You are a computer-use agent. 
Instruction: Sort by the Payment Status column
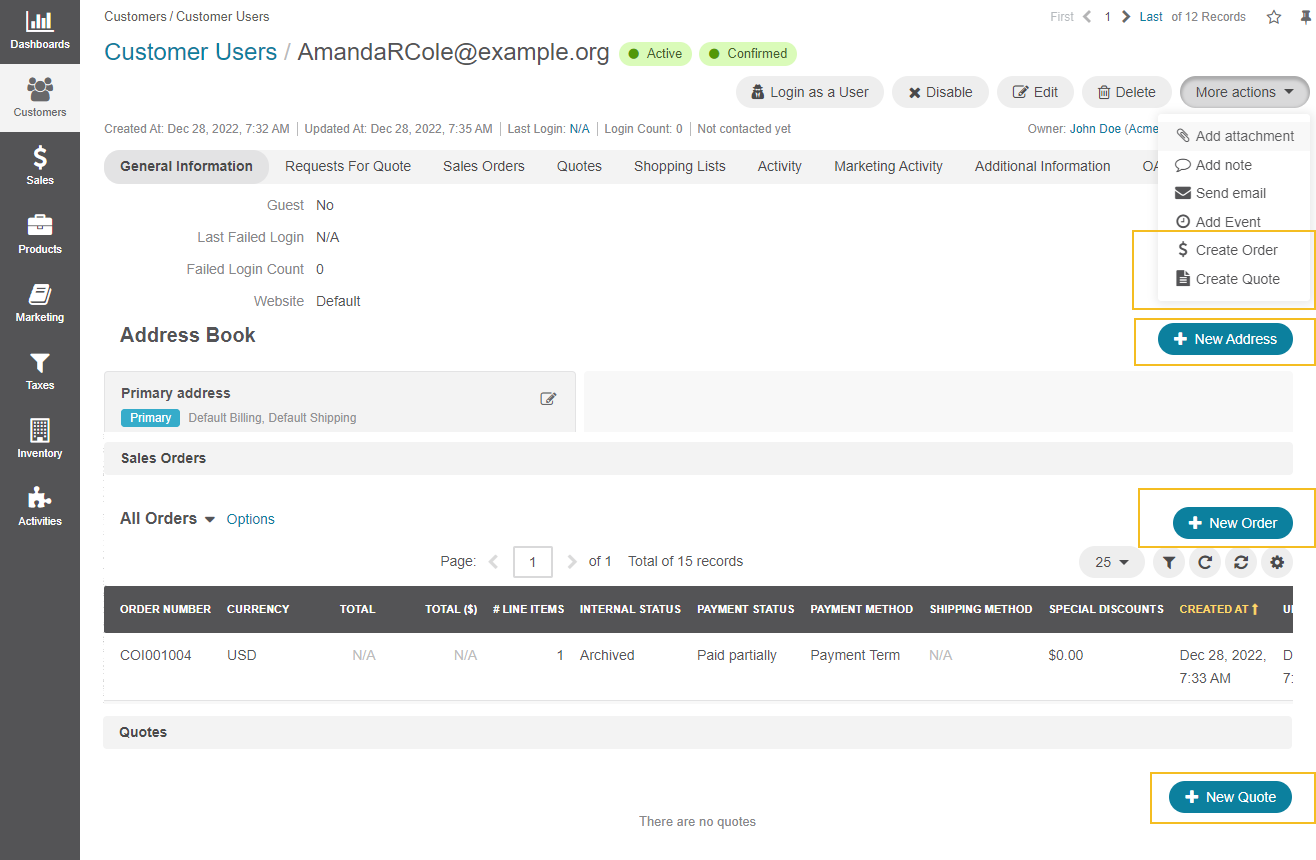(x=746, y=609)
